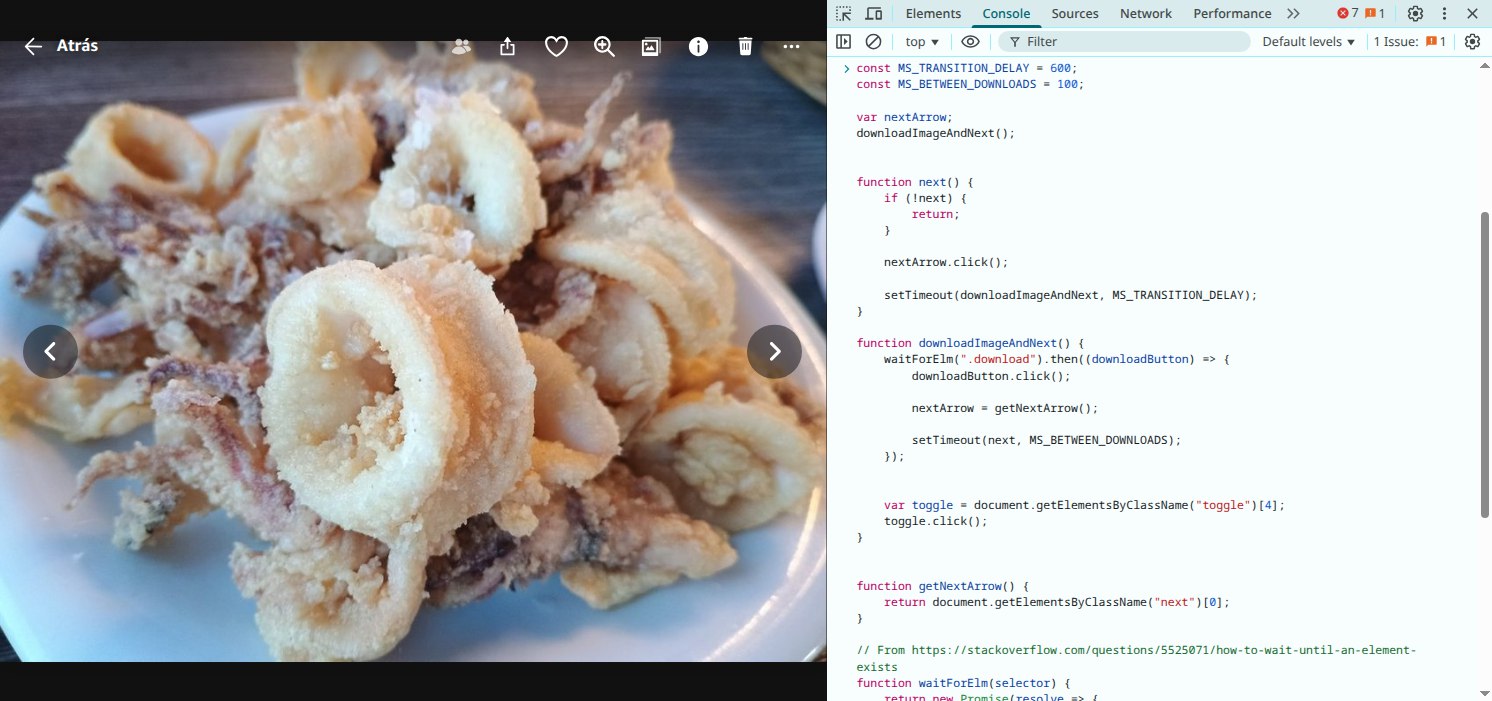Expand the Default levels dropdown
The height and width of the screenshot is (701, 1492).
coord(1308,42)
